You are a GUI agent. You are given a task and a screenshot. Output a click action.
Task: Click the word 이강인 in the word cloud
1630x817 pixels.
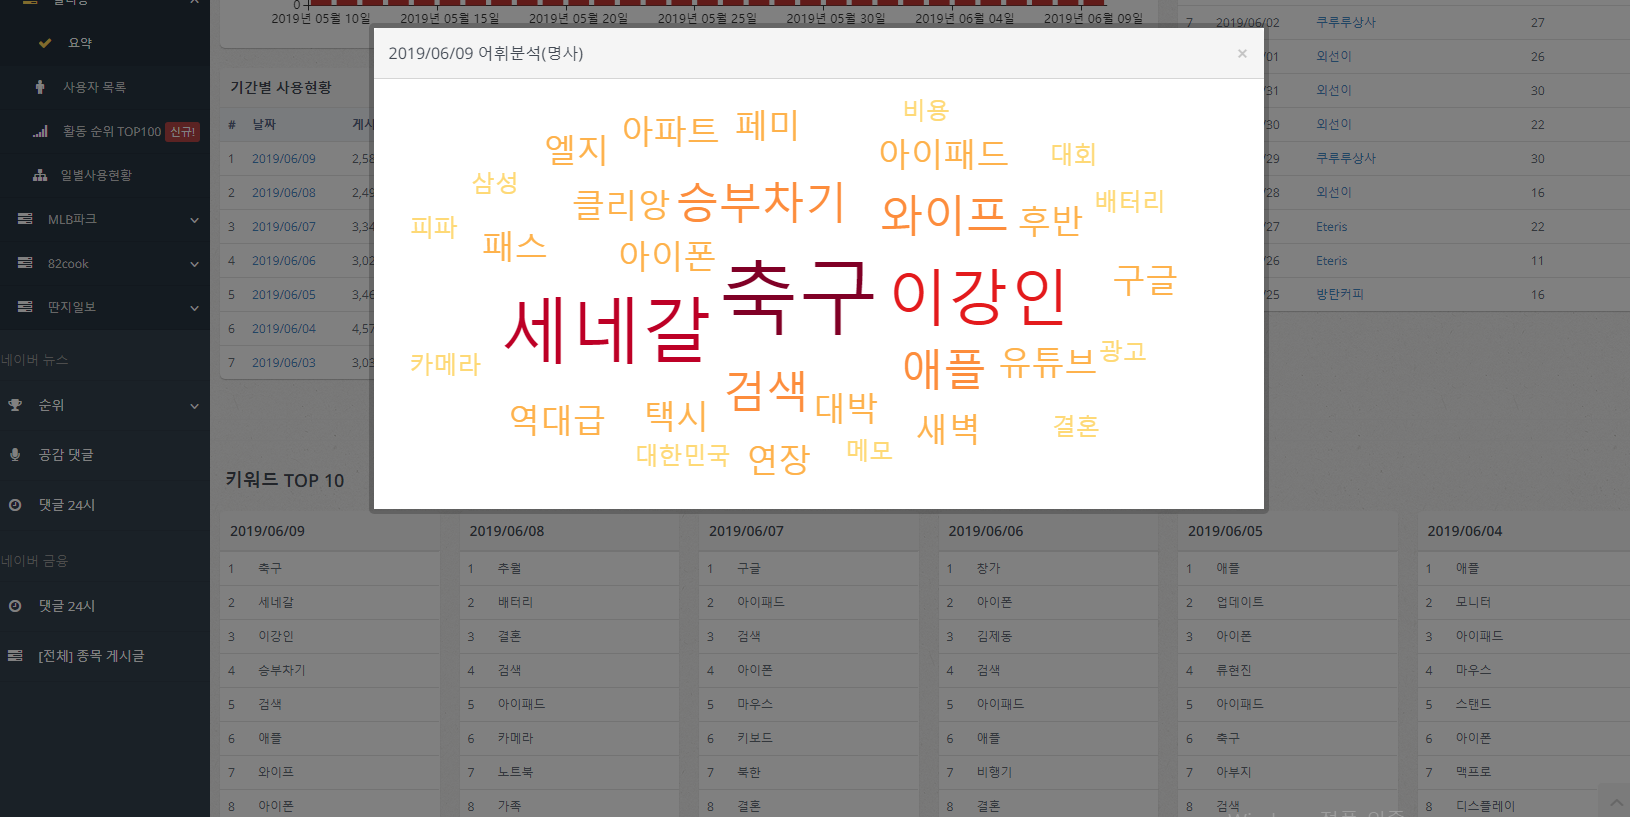coord(979,297)
